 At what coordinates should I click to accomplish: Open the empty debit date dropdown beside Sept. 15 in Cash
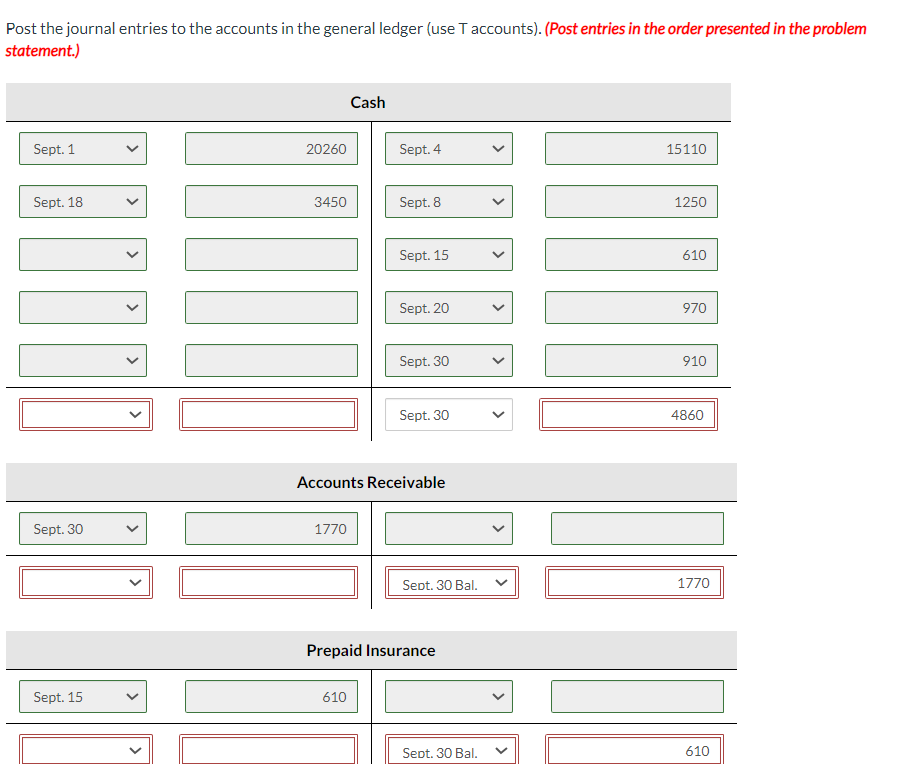pyautogui.click(x=83, y=255)
